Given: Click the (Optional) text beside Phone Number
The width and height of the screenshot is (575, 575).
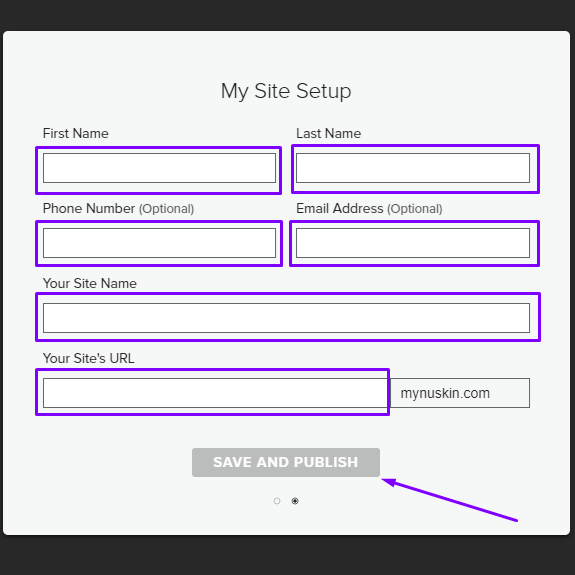Looking at the screenshot, I should point(166,209).
